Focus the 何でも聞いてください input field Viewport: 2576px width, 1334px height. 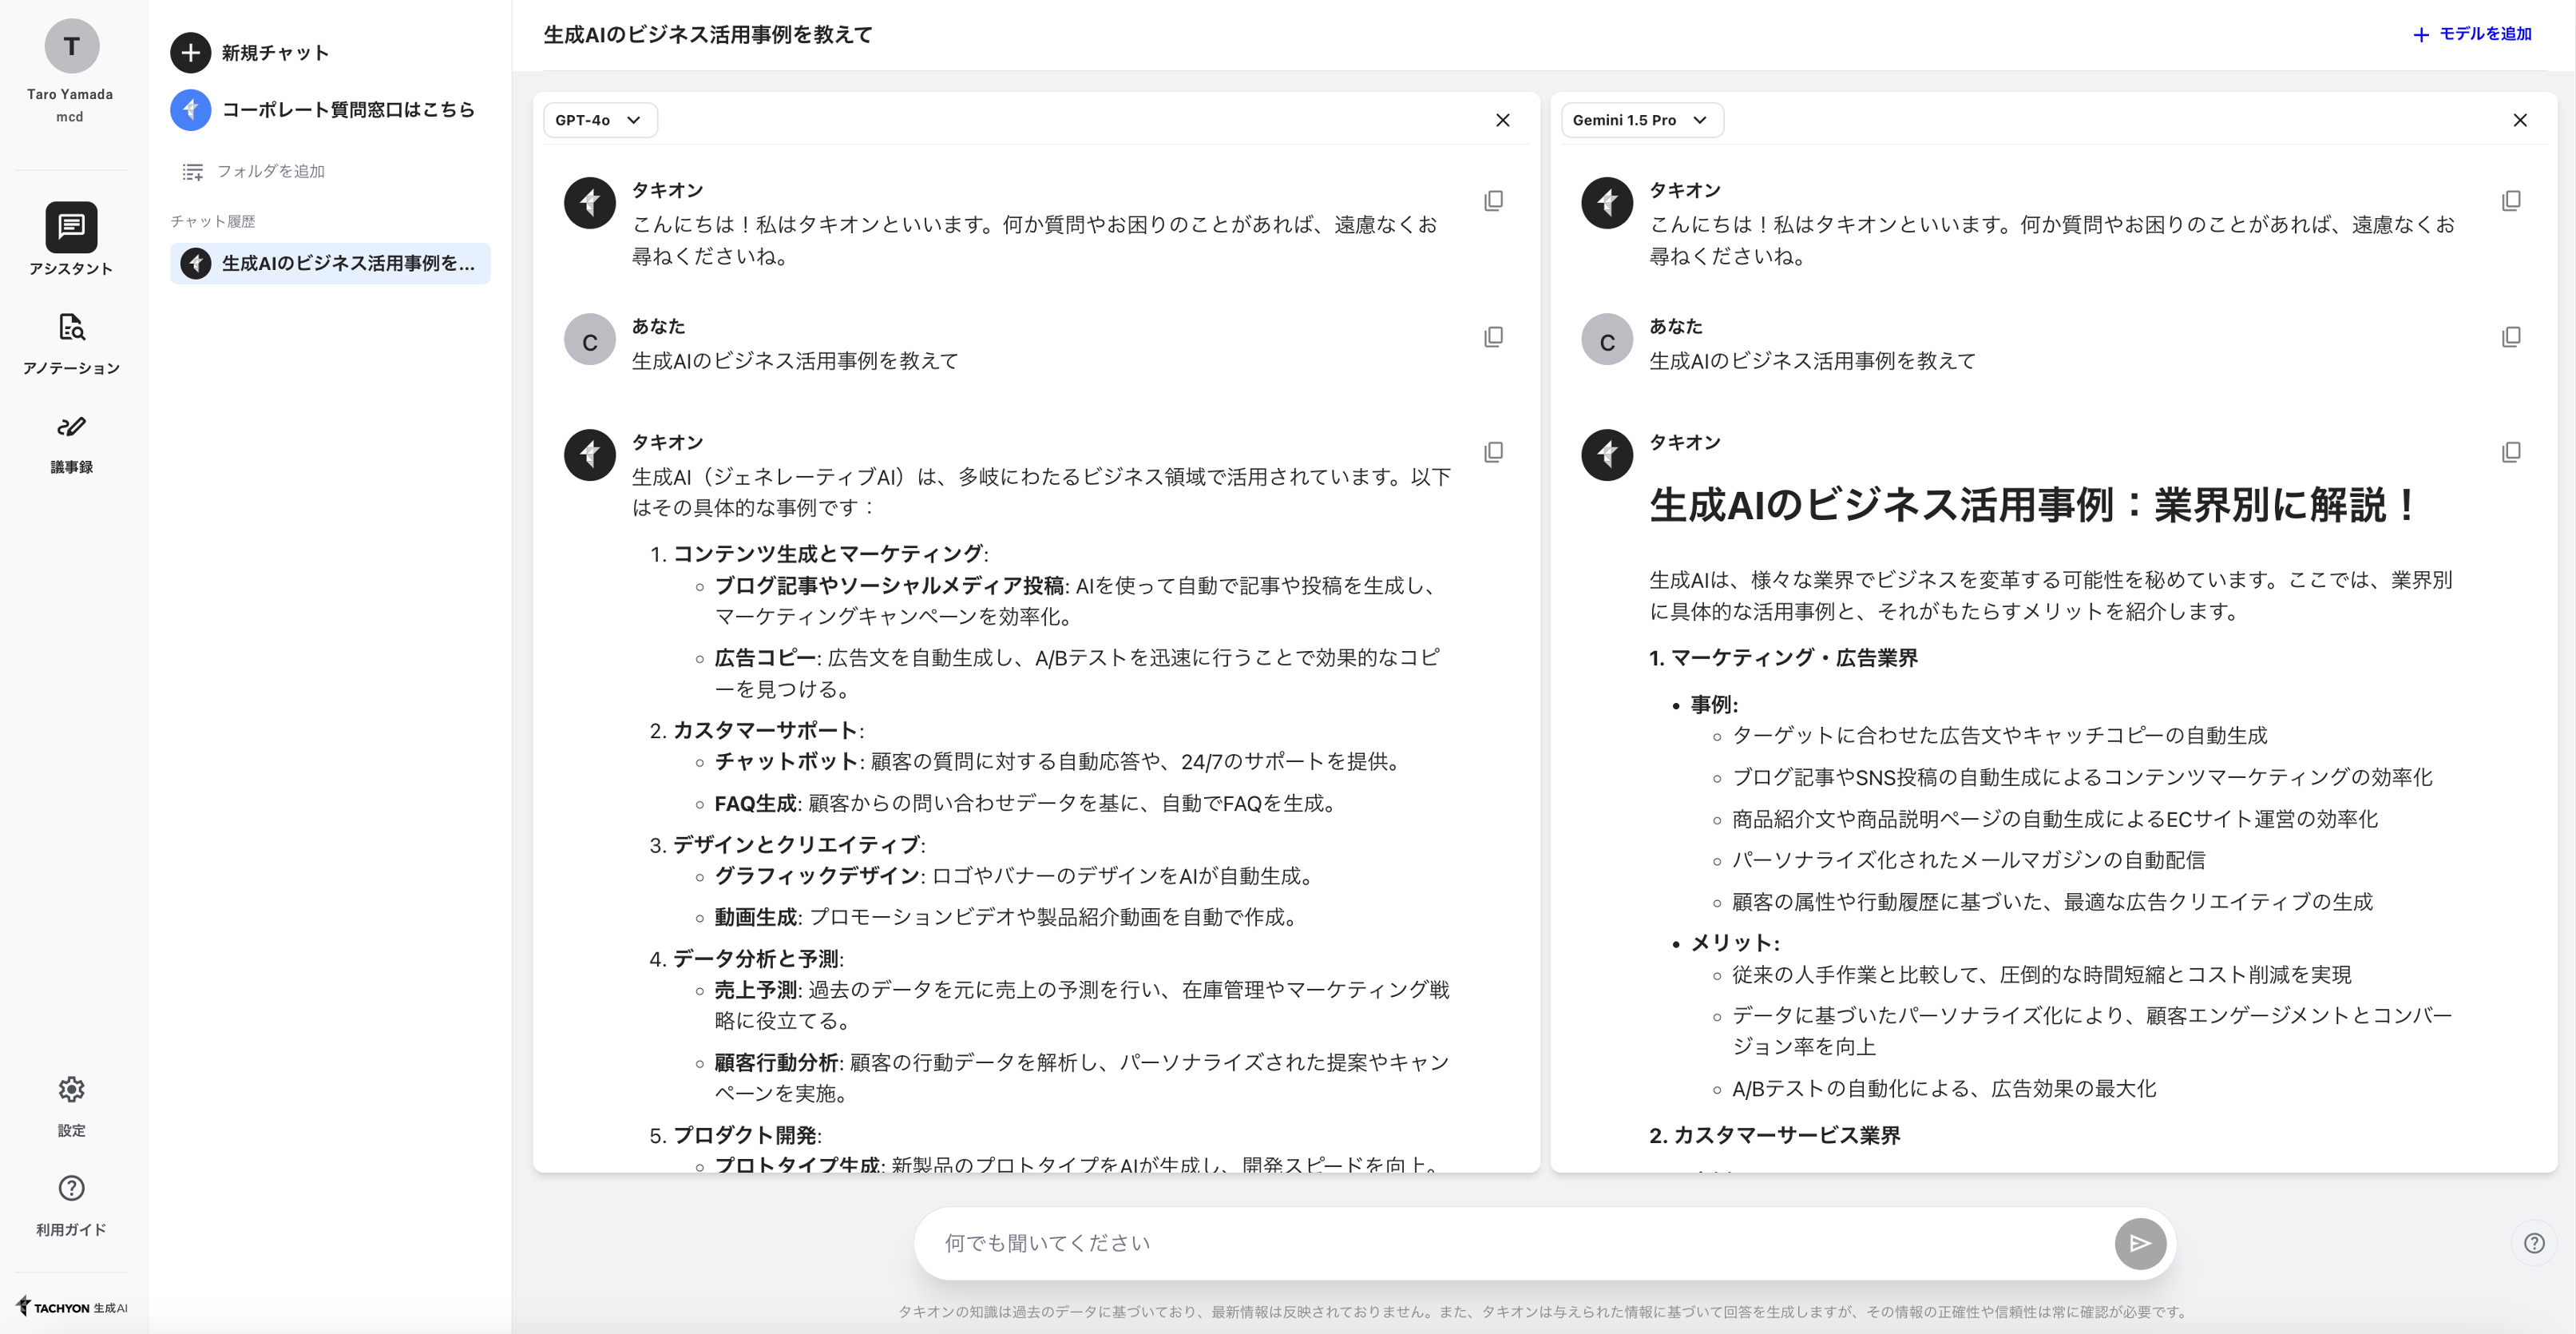1500,1243
